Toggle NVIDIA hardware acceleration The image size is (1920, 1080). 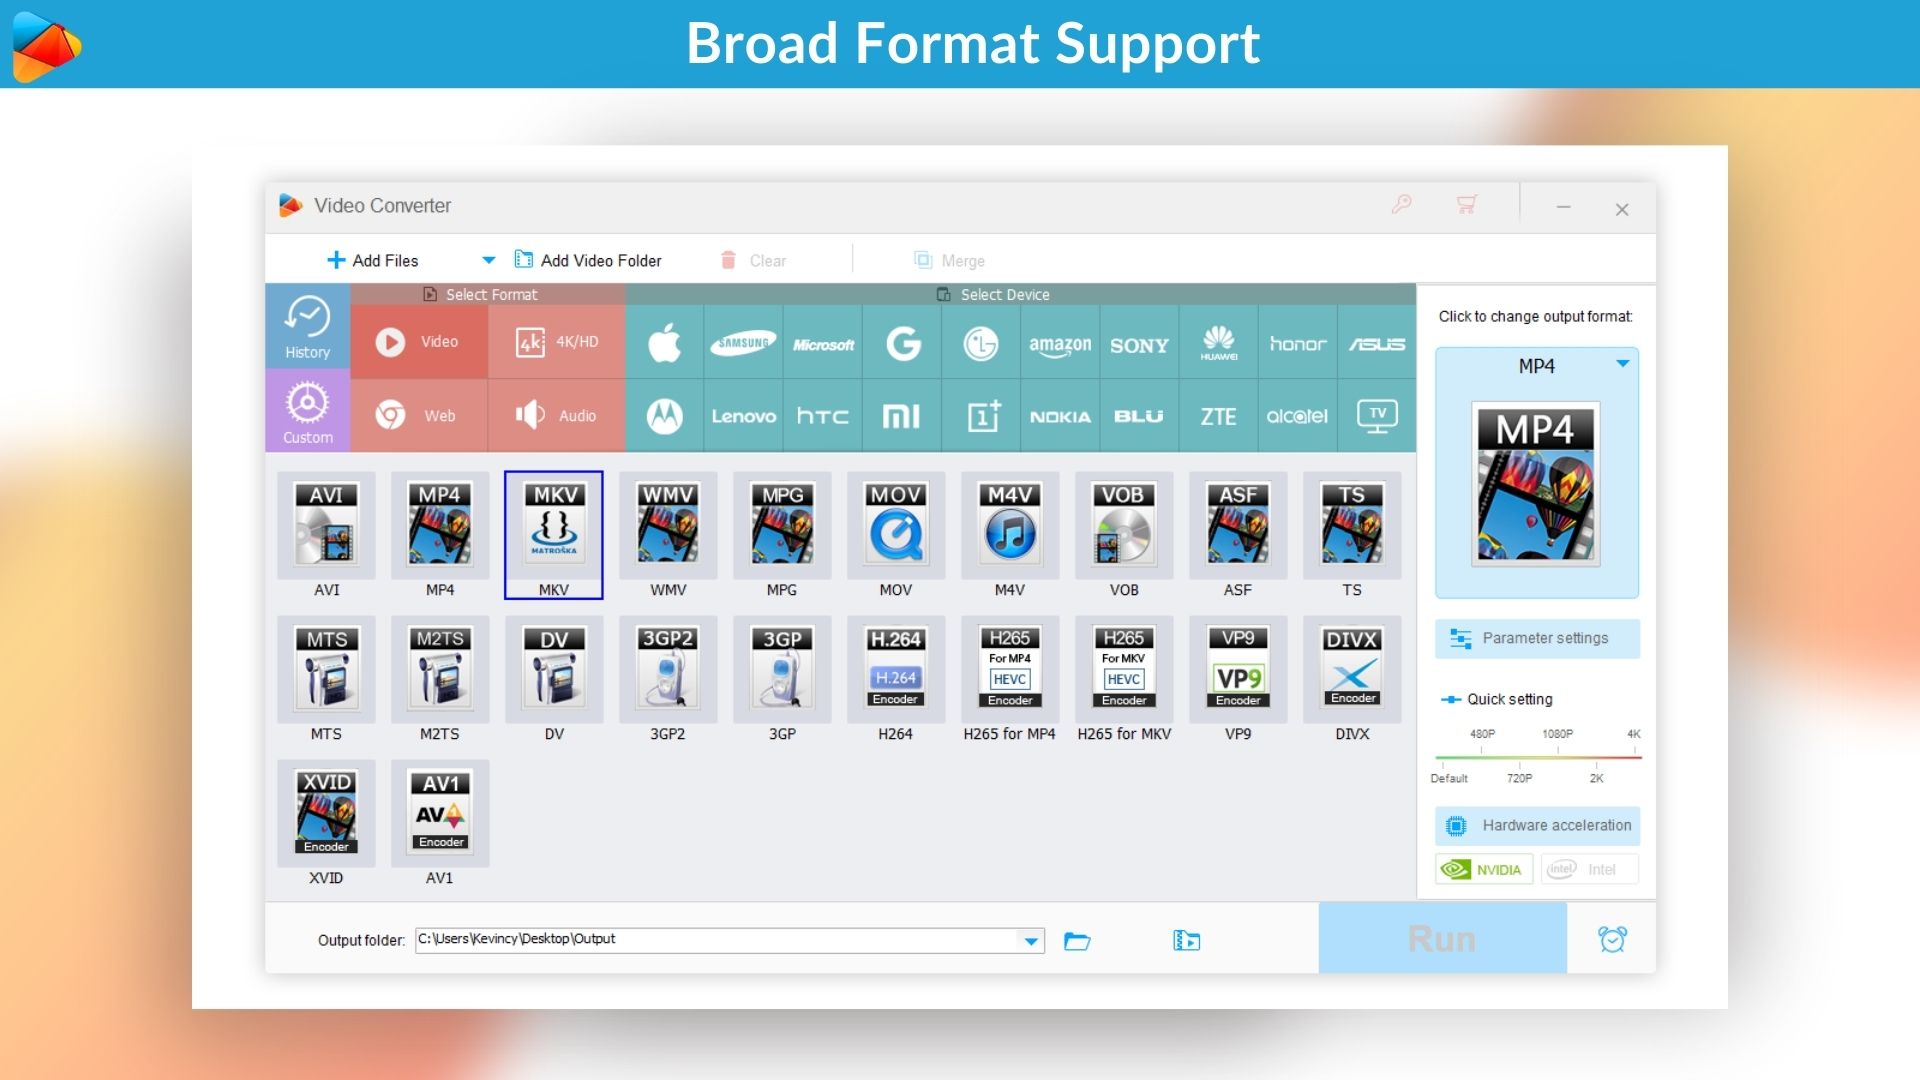[x=1484, y=869]
